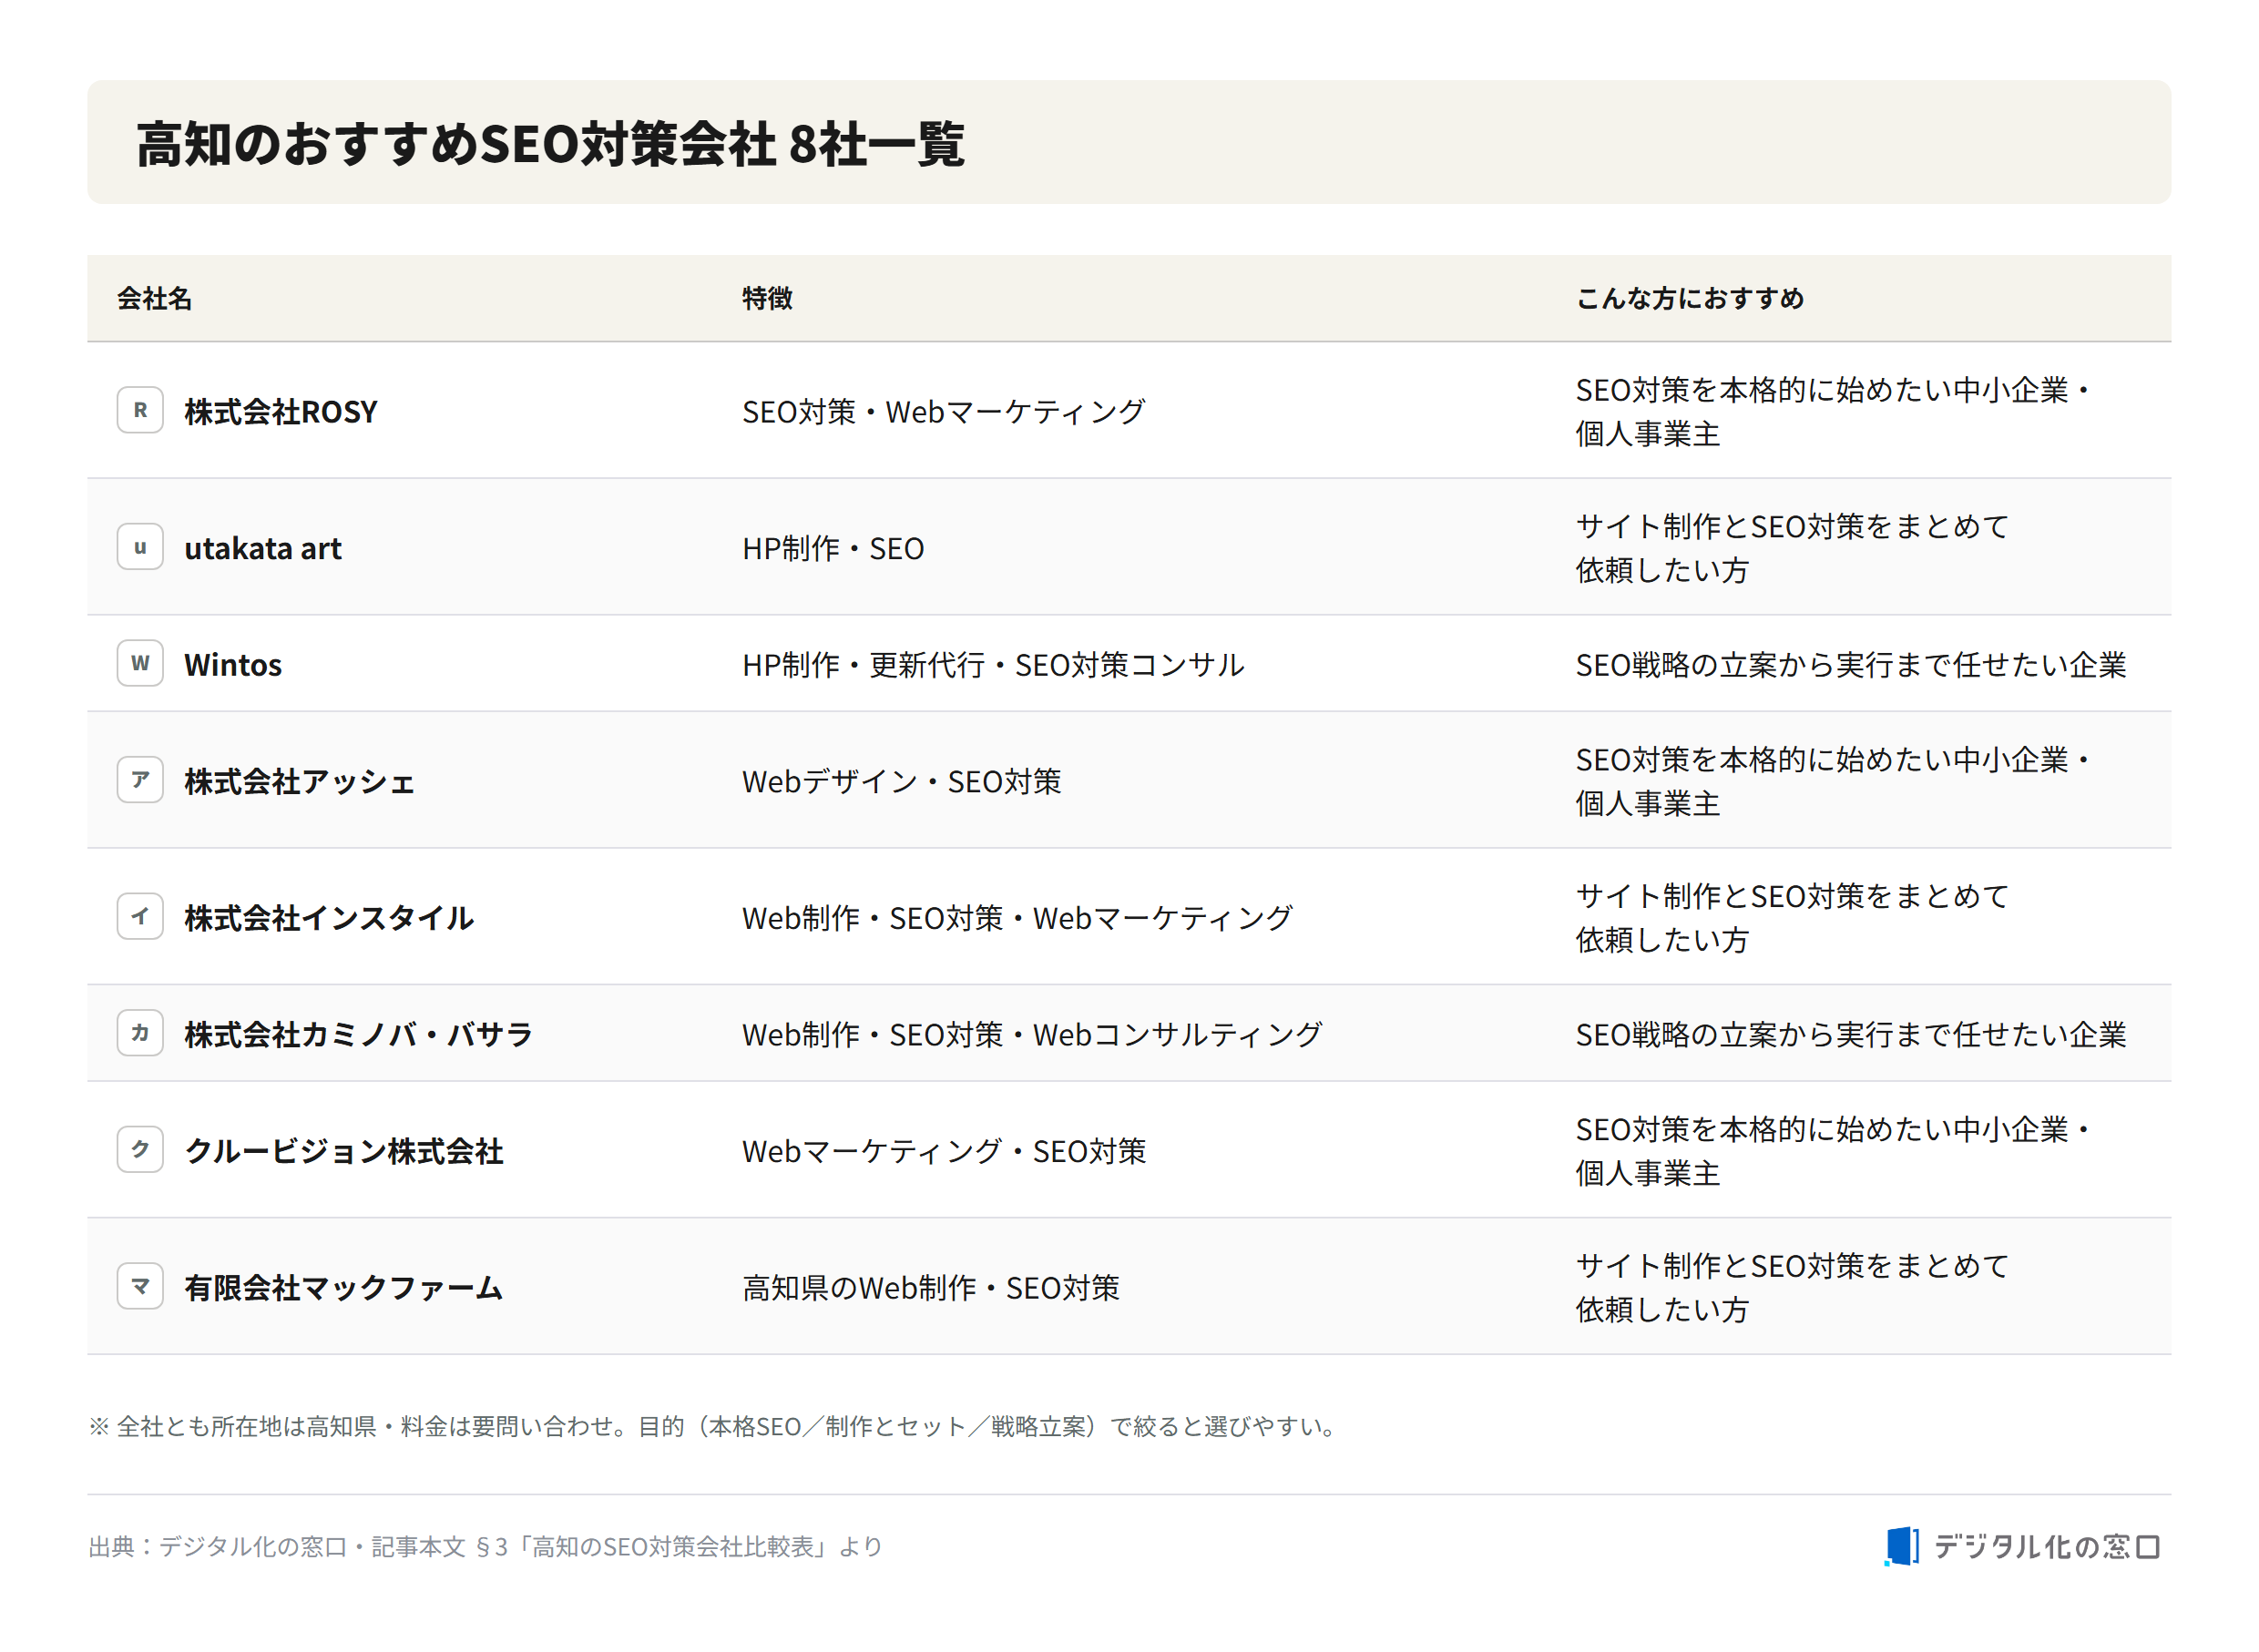Click the W badge icon beside Wintos
Screen dimensions: 2259x1652
[x=140, y=664]
